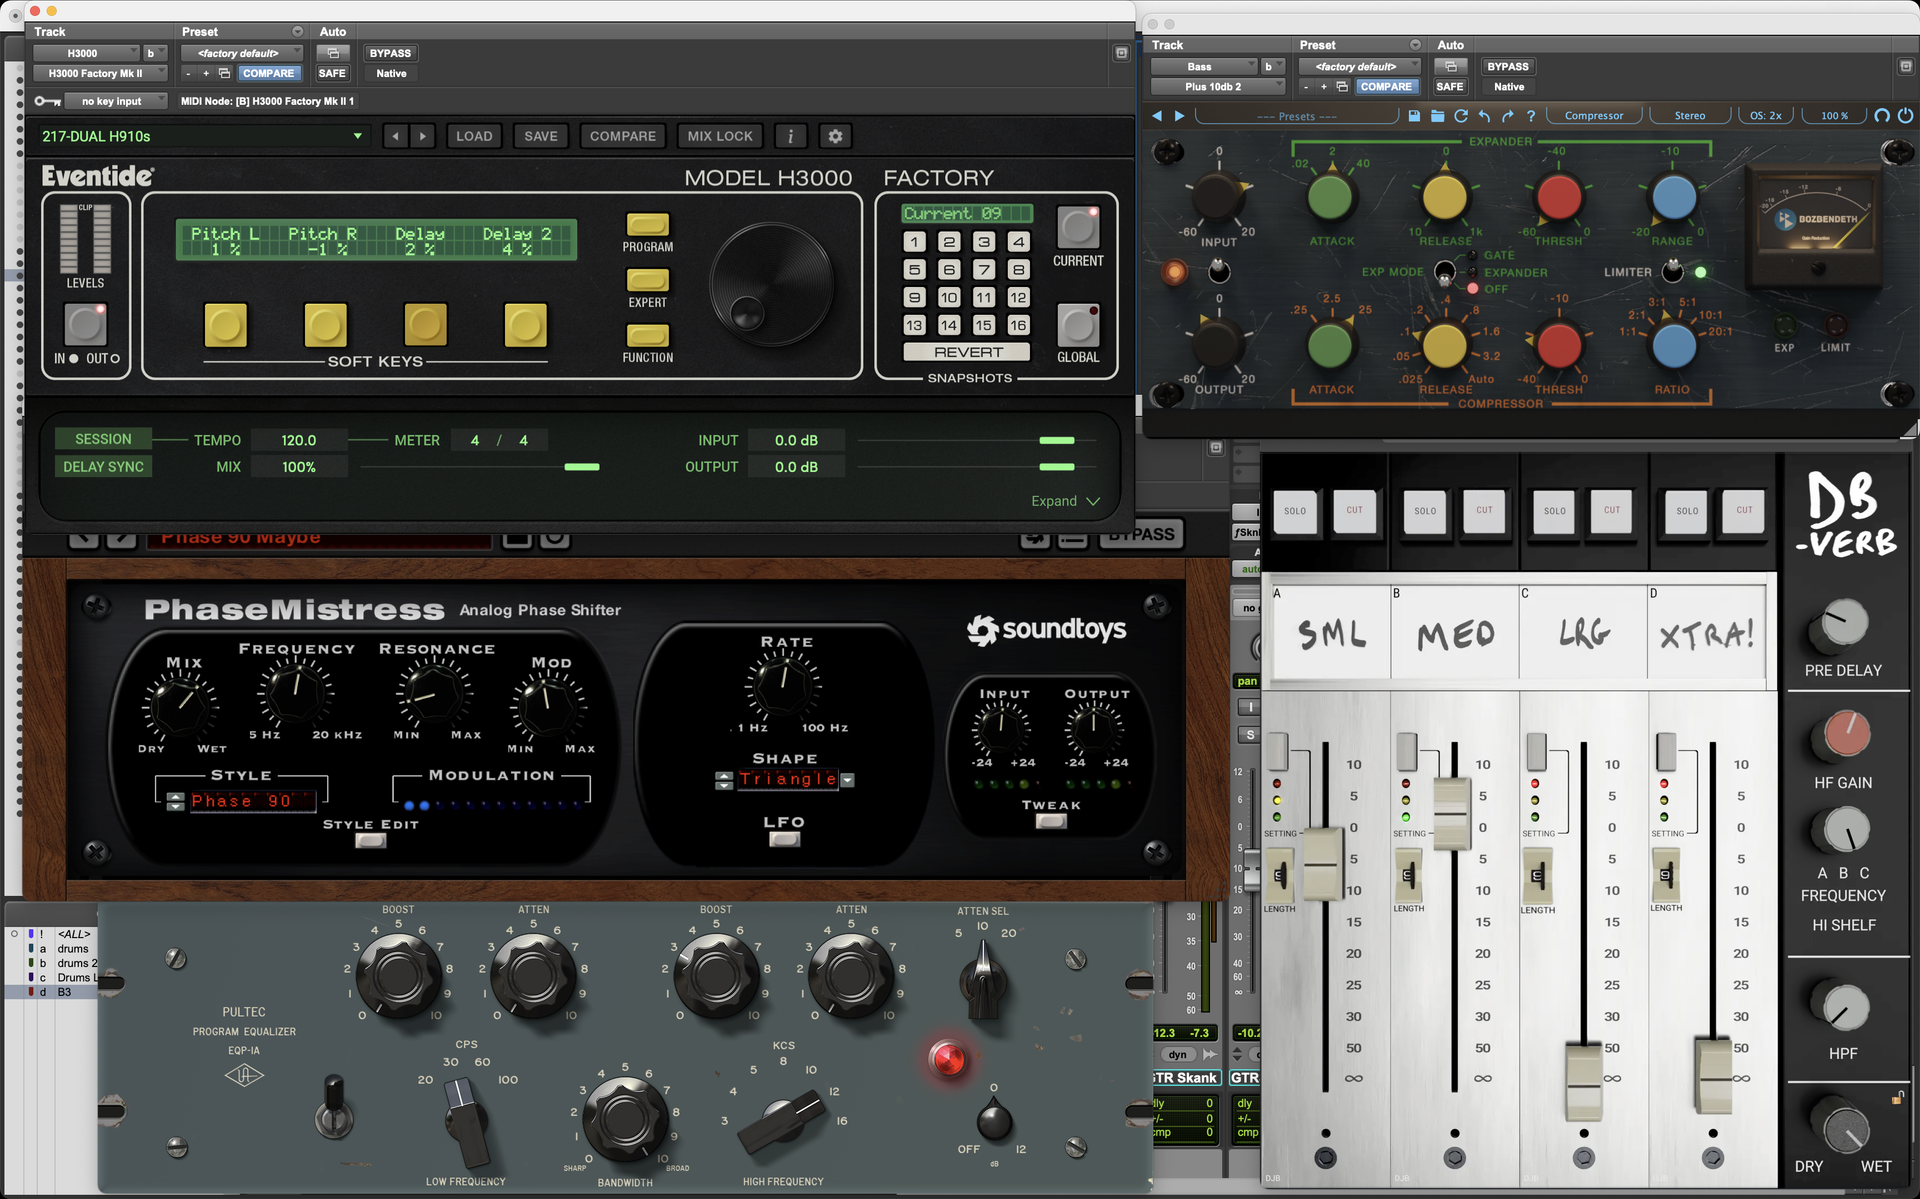Screen dimensions: 1920x1199
Task: Click snapshot number 7 button
Action: [x=984, y=269]
